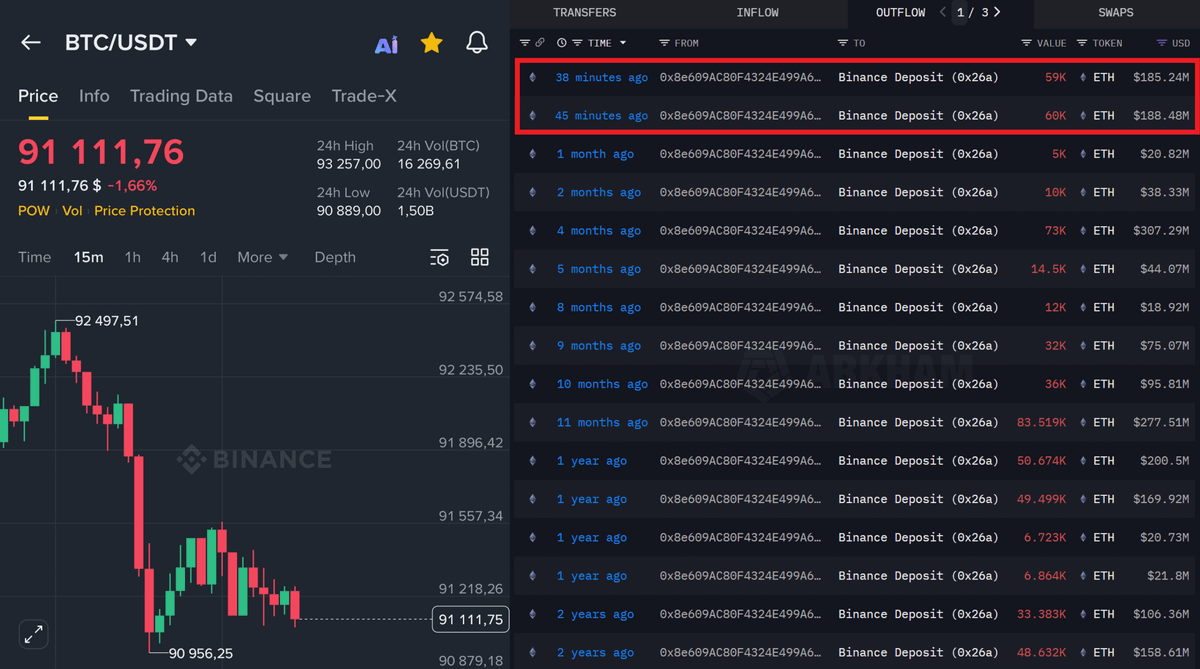Expand chart to fullscreen

(34, 634)
